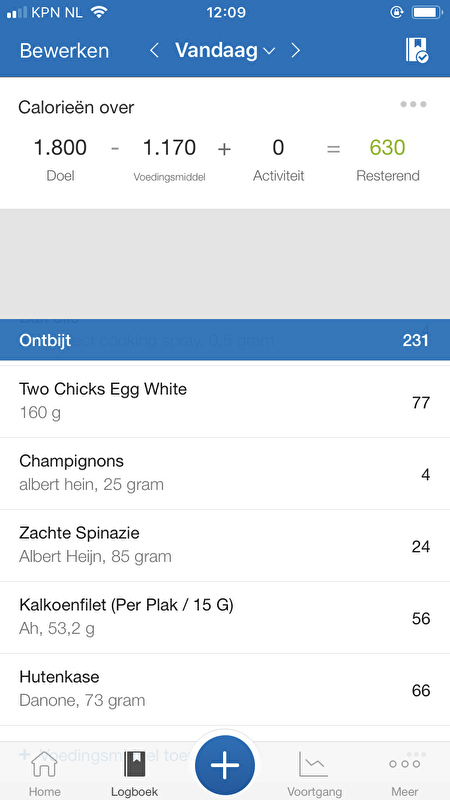Tap the Ontbijt meal header

point(225,340)
